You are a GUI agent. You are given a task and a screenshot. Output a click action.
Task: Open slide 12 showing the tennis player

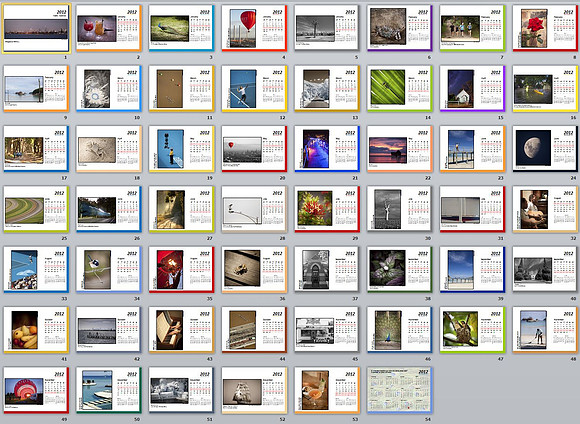point(254,89)
